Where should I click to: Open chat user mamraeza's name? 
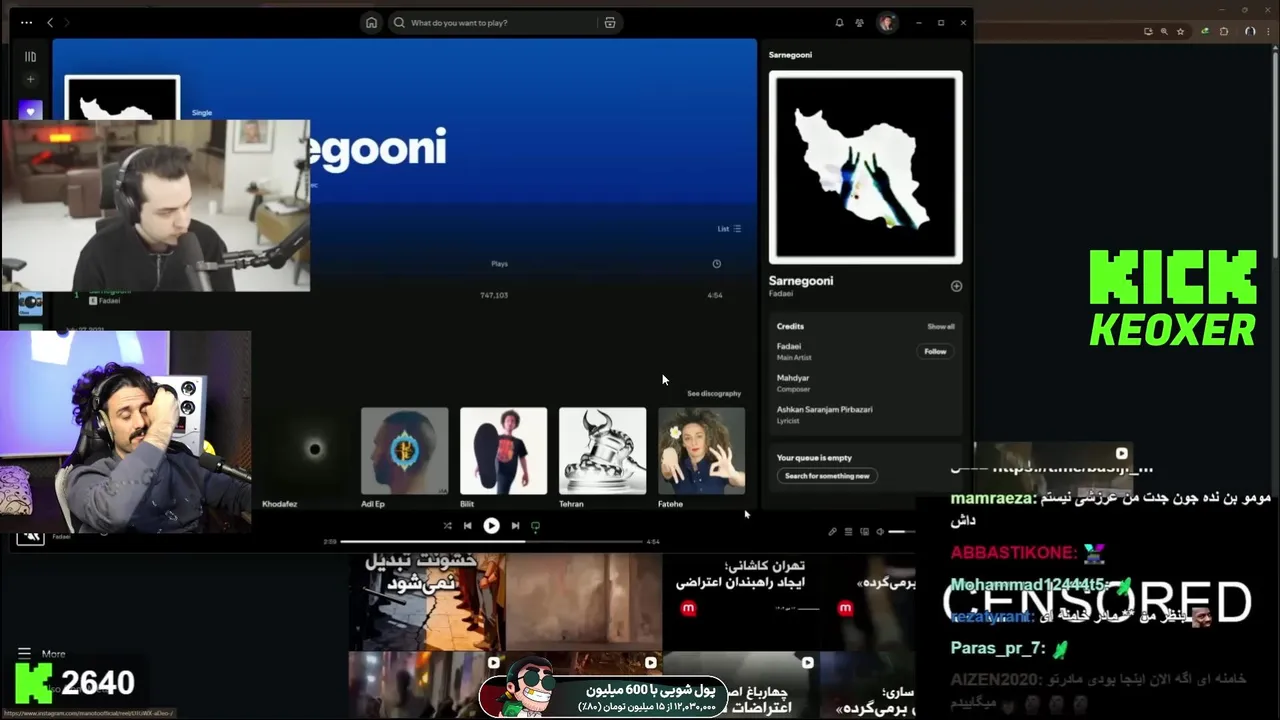[993, 498]
